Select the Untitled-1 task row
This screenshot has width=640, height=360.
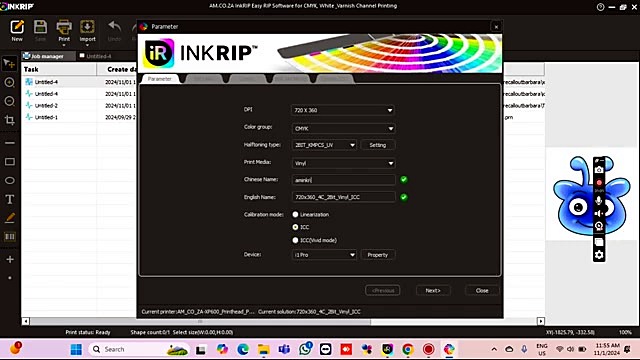pyautogui.click(x=79, y=117)
